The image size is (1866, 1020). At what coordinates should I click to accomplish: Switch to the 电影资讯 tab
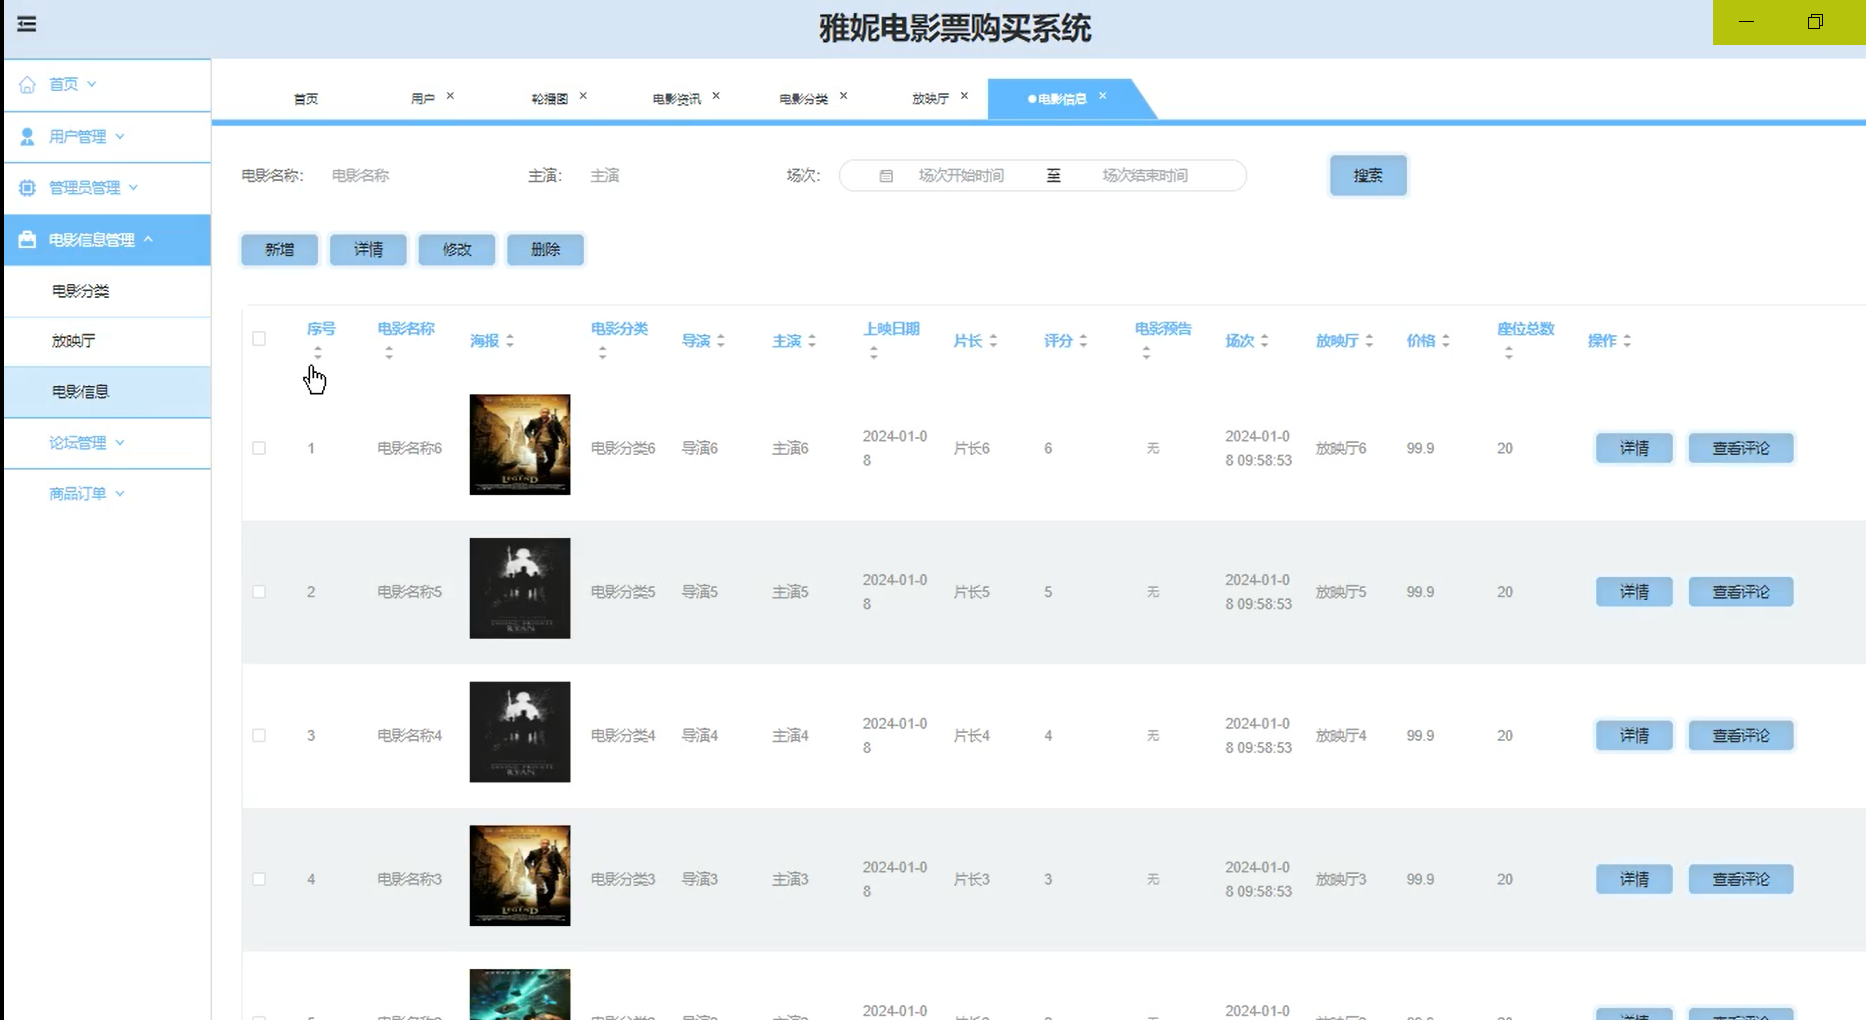(x=677, y=99)
